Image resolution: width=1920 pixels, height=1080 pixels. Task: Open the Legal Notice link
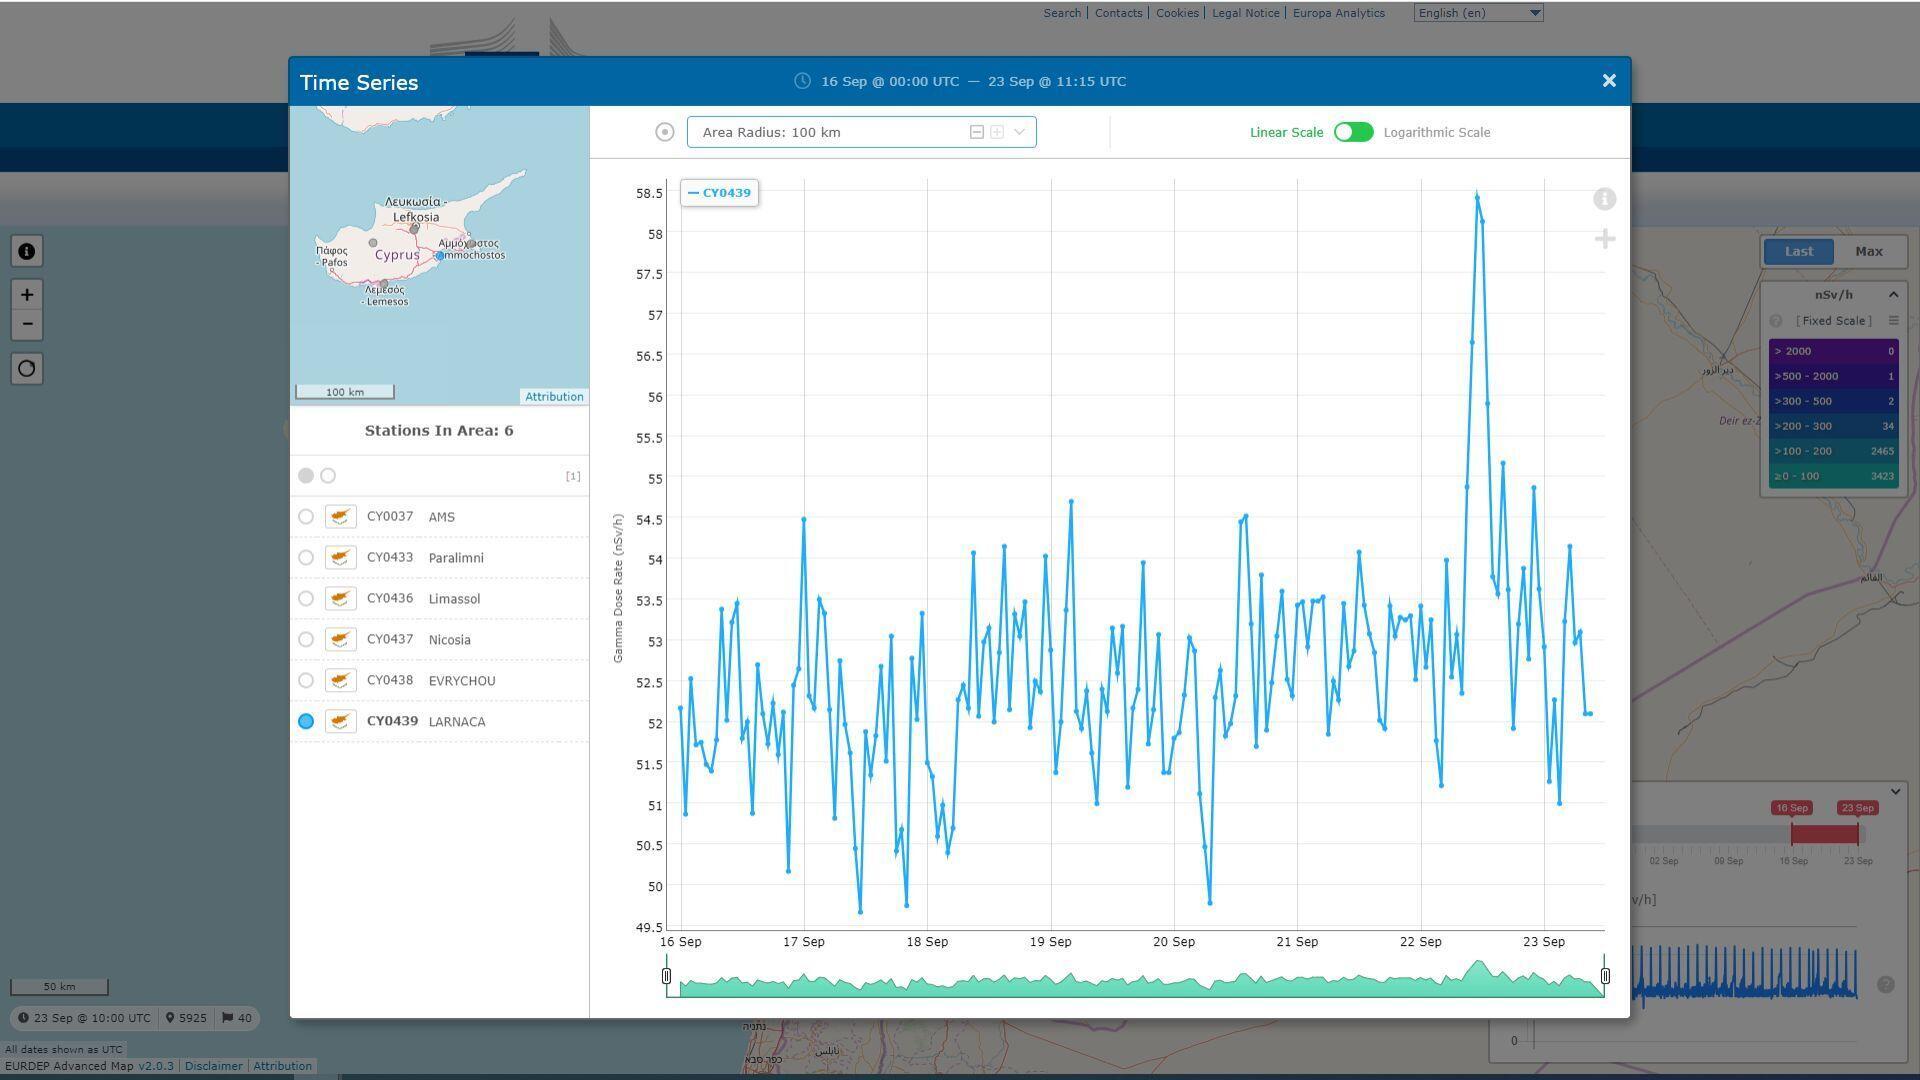[1245, 13]
